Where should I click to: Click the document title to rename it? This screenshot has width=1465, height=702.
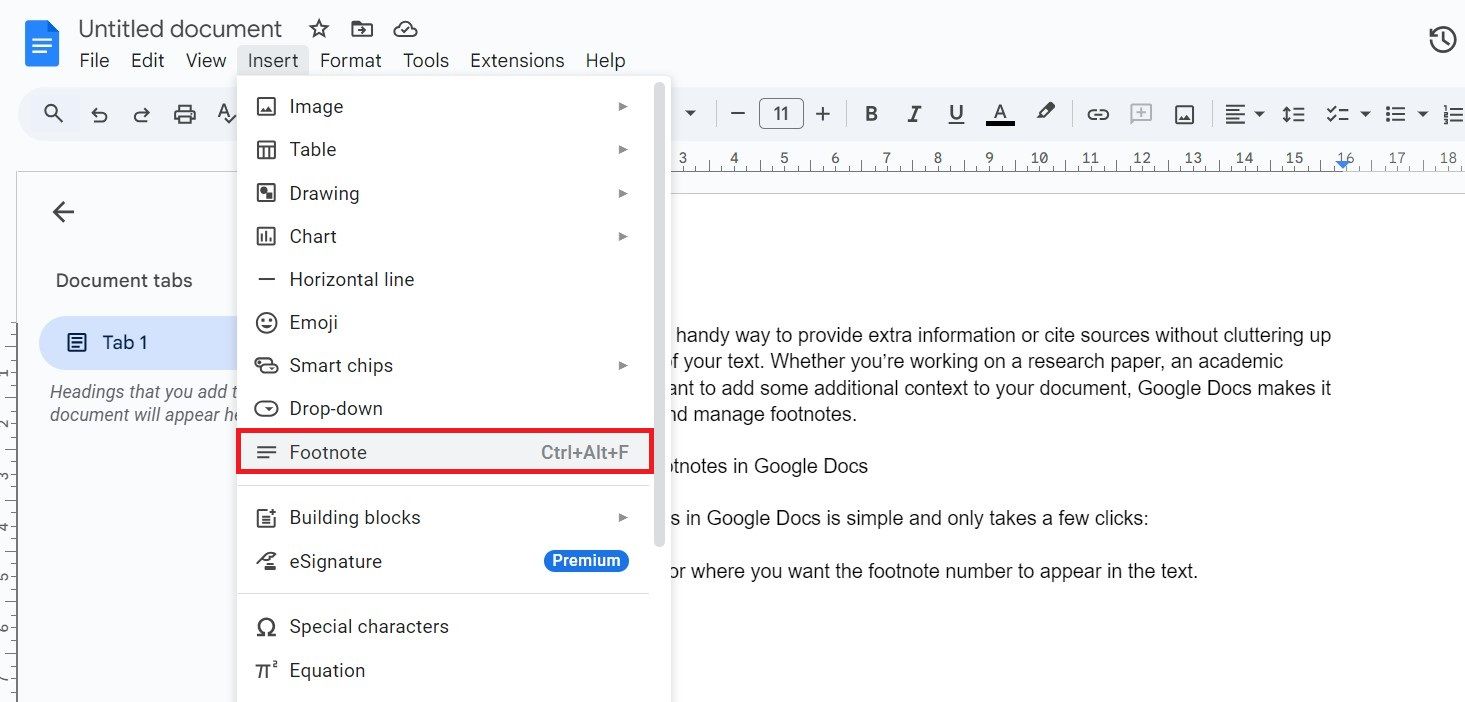tap(180, 28)
